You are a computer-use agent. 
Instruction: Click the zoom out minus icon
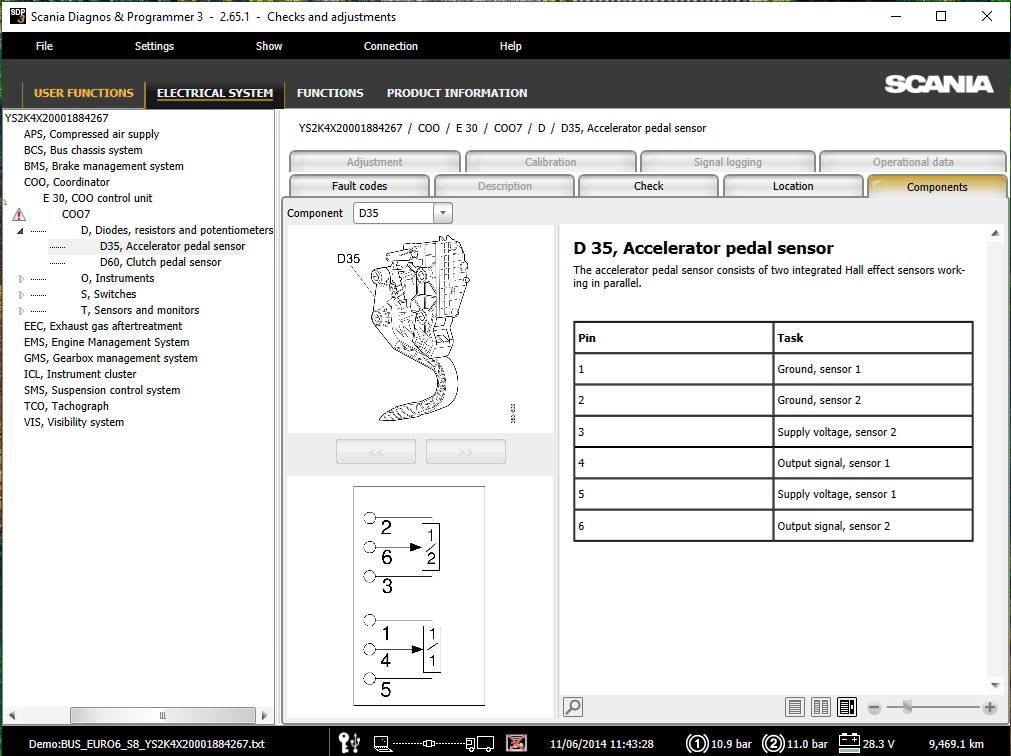(x=874, y=708)
